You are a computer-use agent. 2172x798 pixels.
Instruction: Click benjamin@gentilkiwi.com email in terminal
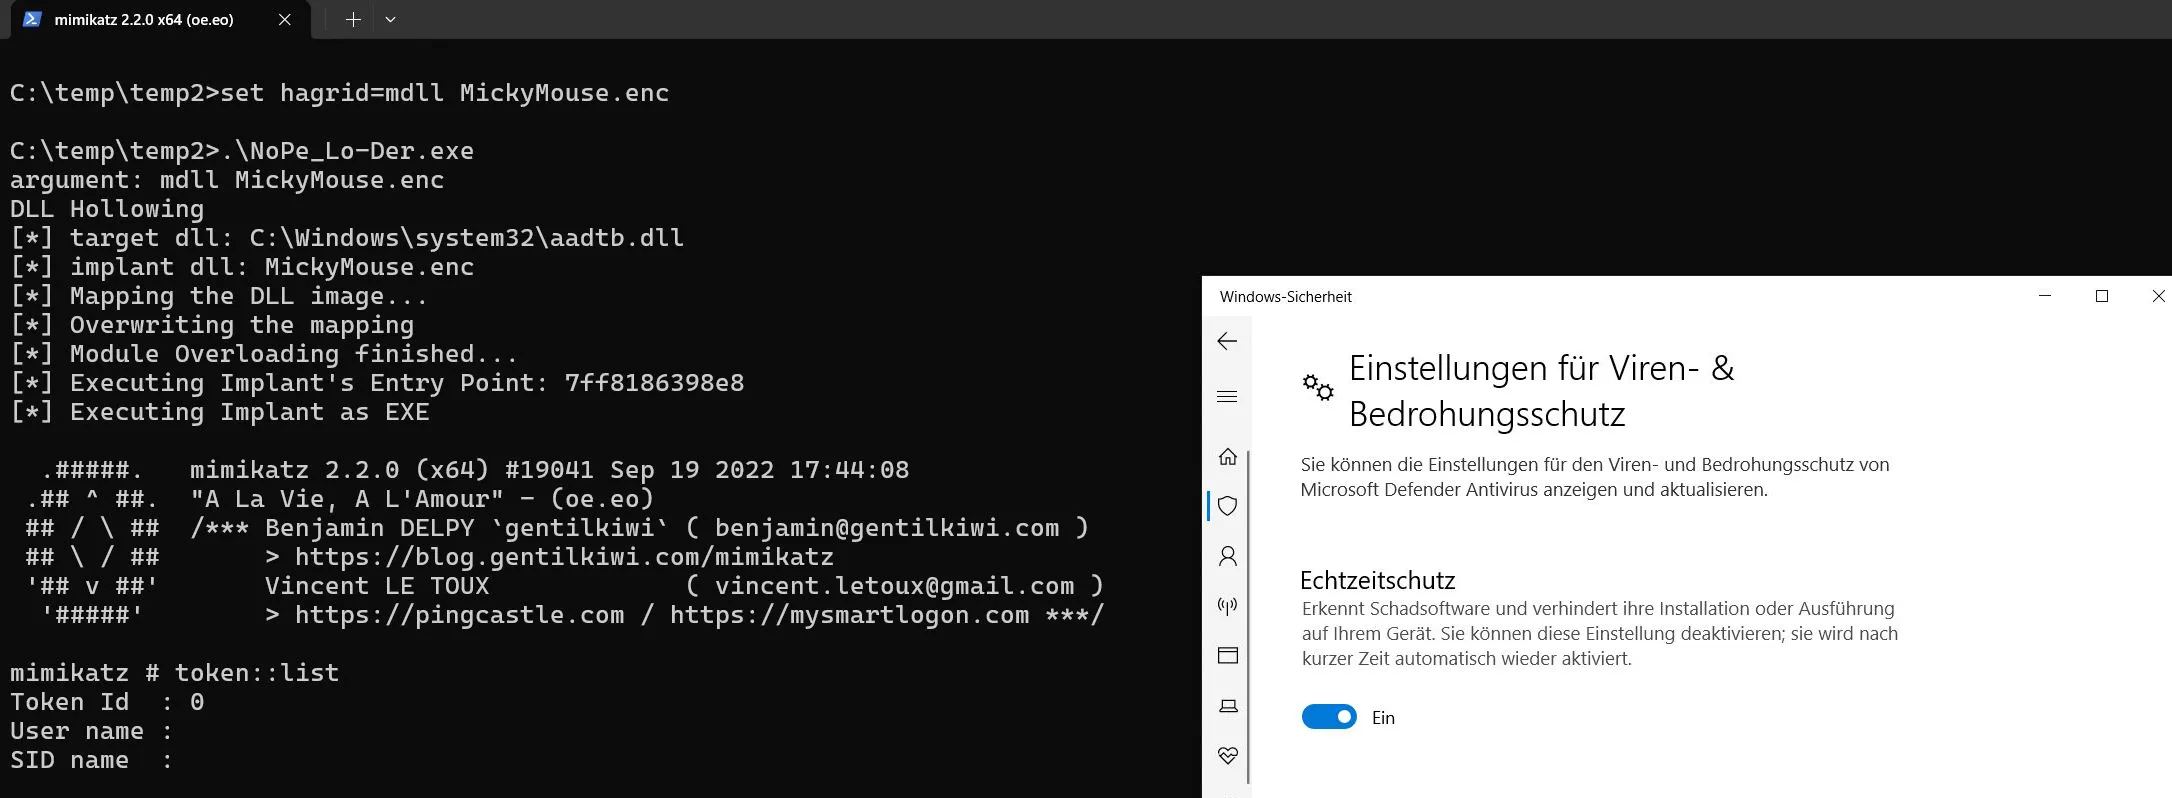tap(887, 528)
